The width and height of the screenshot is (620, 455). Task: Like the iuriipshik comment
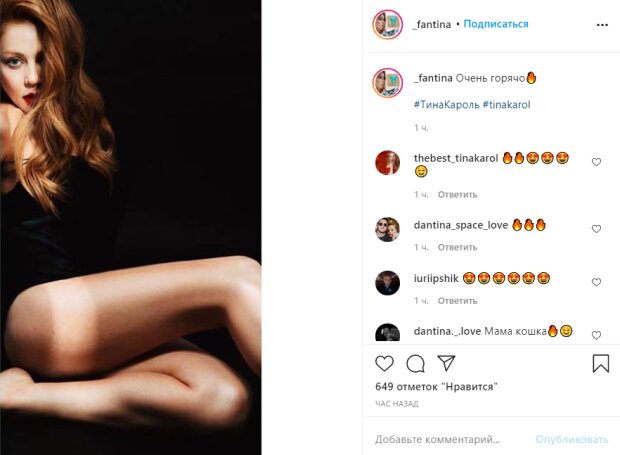(596, 282)
